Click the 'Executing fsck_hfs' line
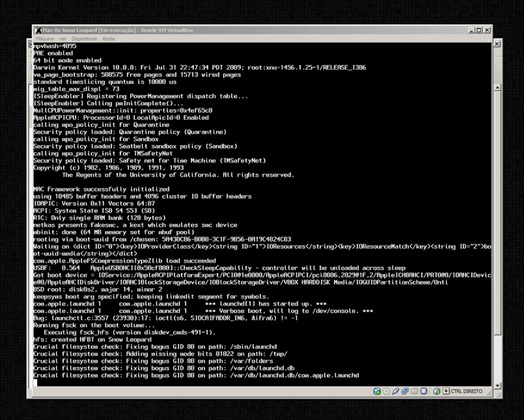Screen dimensions: 524x420 click(x=130, y=332)
